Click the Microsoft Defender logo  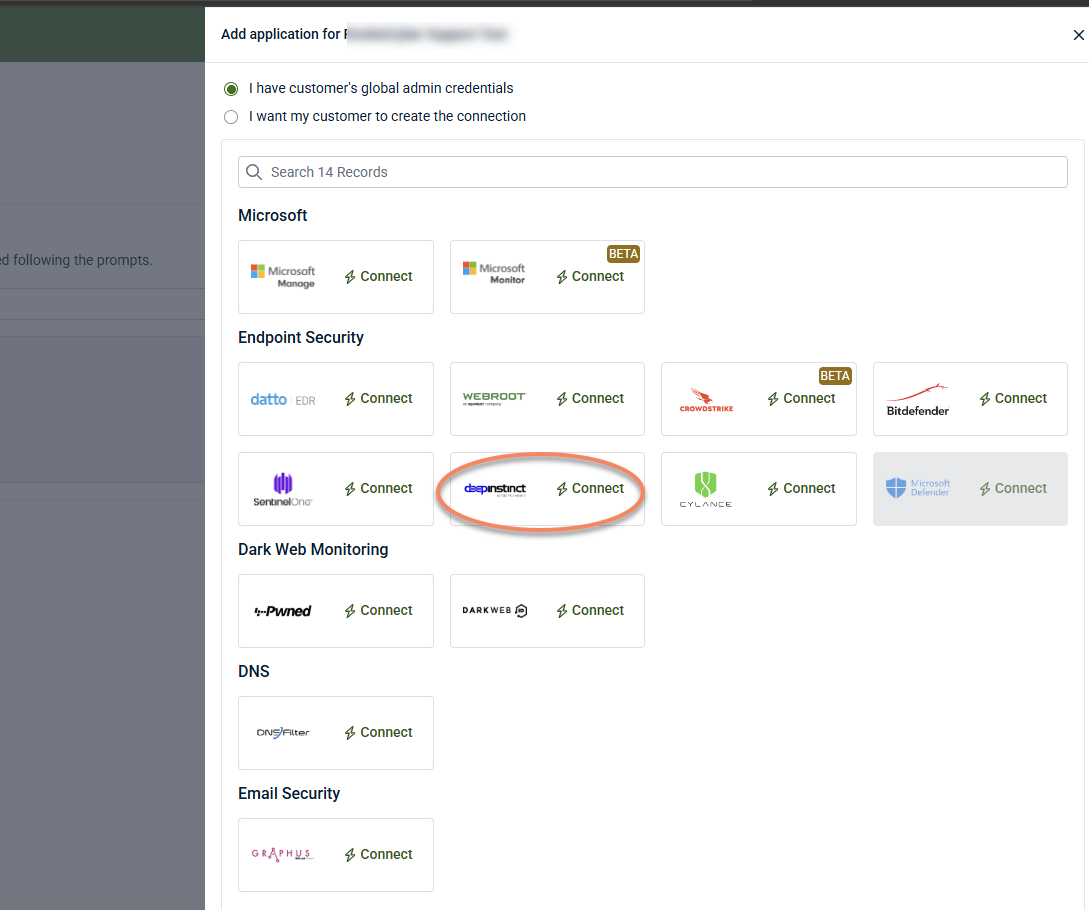coord(917,488)
